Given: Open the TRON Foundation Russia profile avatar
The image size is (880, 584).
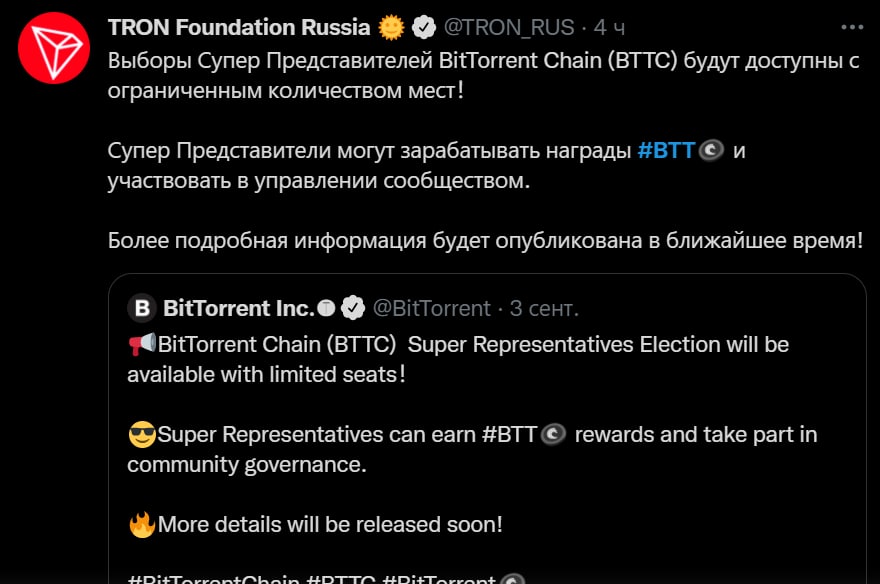Looking at the screenshot, I should point(54,48).
